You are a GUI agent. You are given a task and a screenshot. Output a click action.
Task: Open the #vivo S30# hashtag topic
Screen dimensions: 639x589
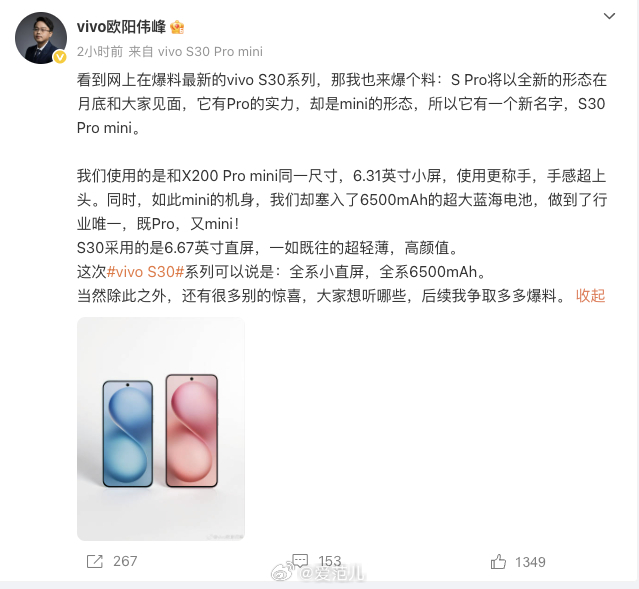point(145,272)
